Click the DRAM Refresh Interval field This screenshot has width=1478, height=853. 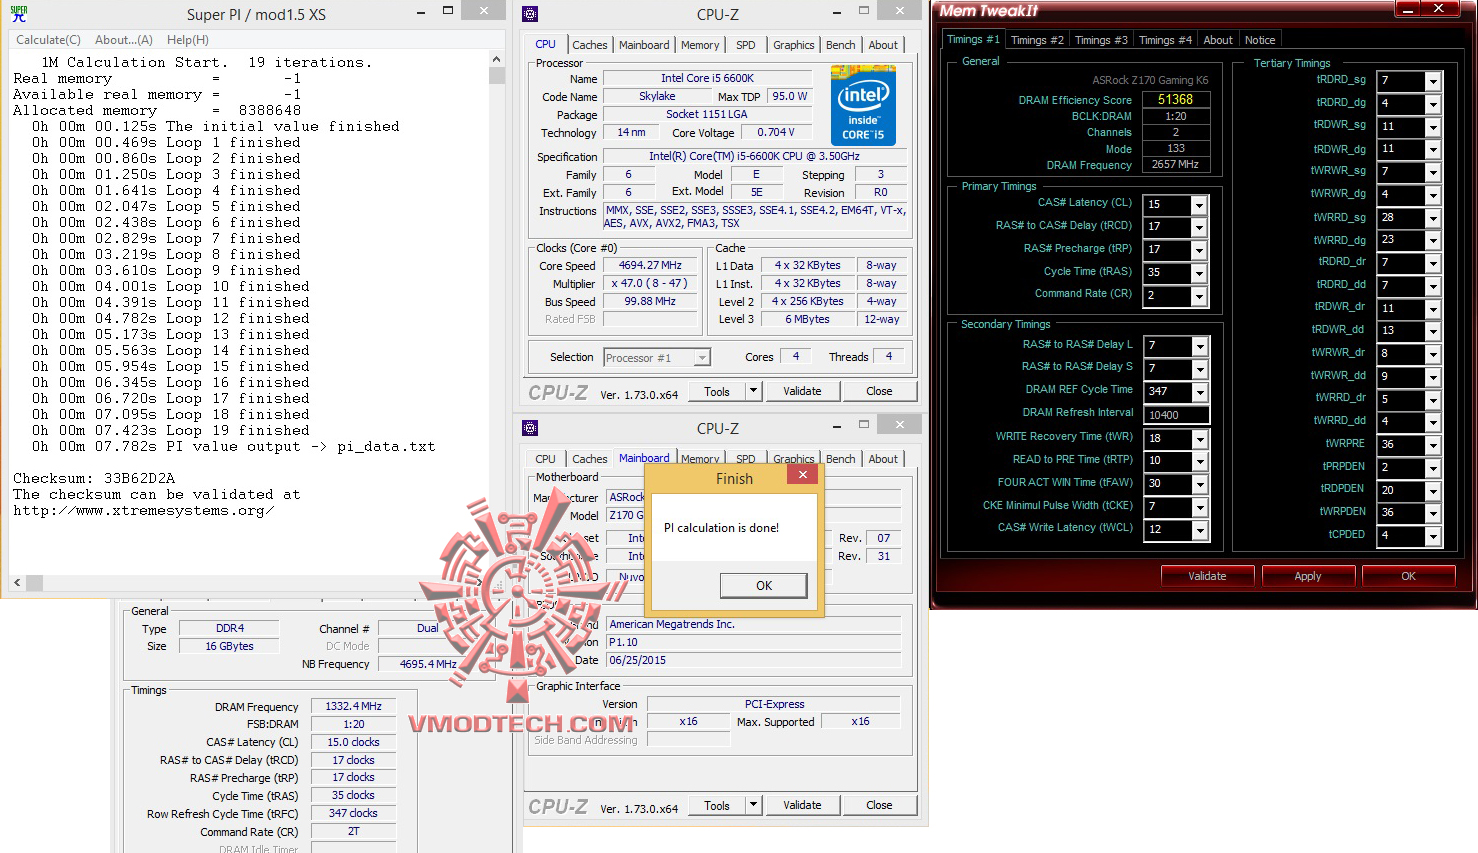1176,415
